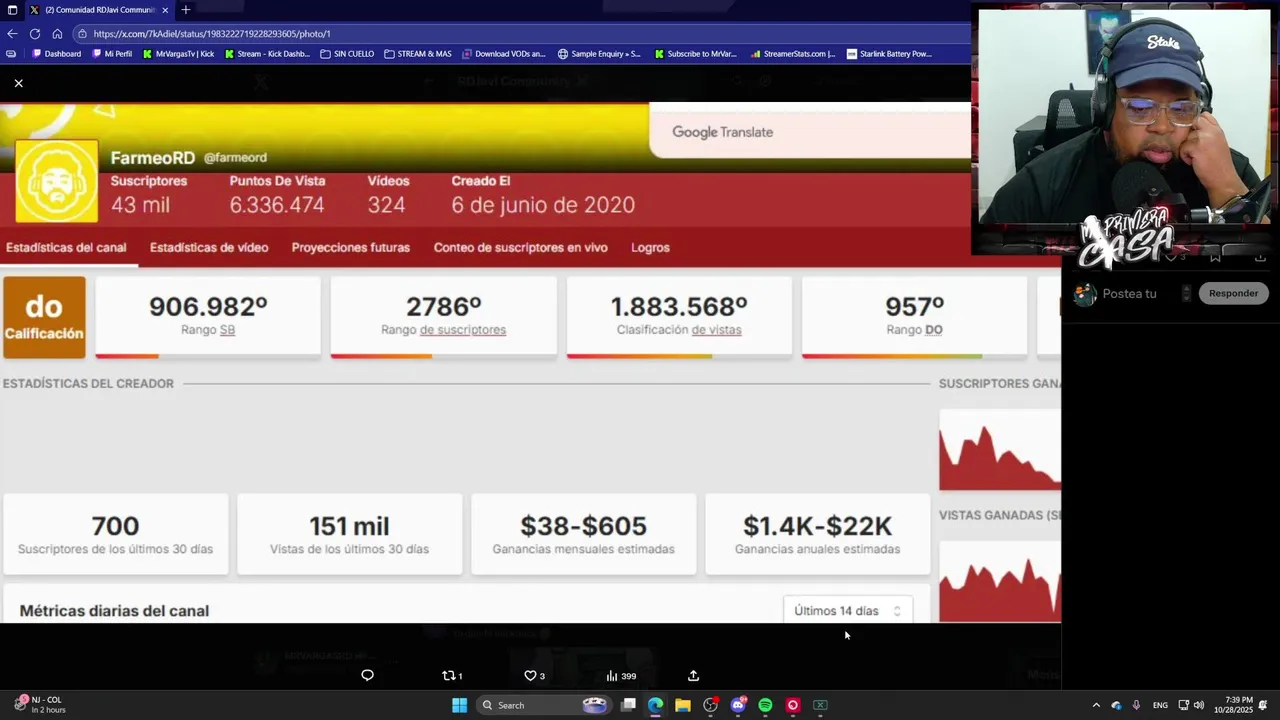This screenshot has height=720, width=1280.
Task: Like the post with the heart icon
Action: click(x=534, y=676)
